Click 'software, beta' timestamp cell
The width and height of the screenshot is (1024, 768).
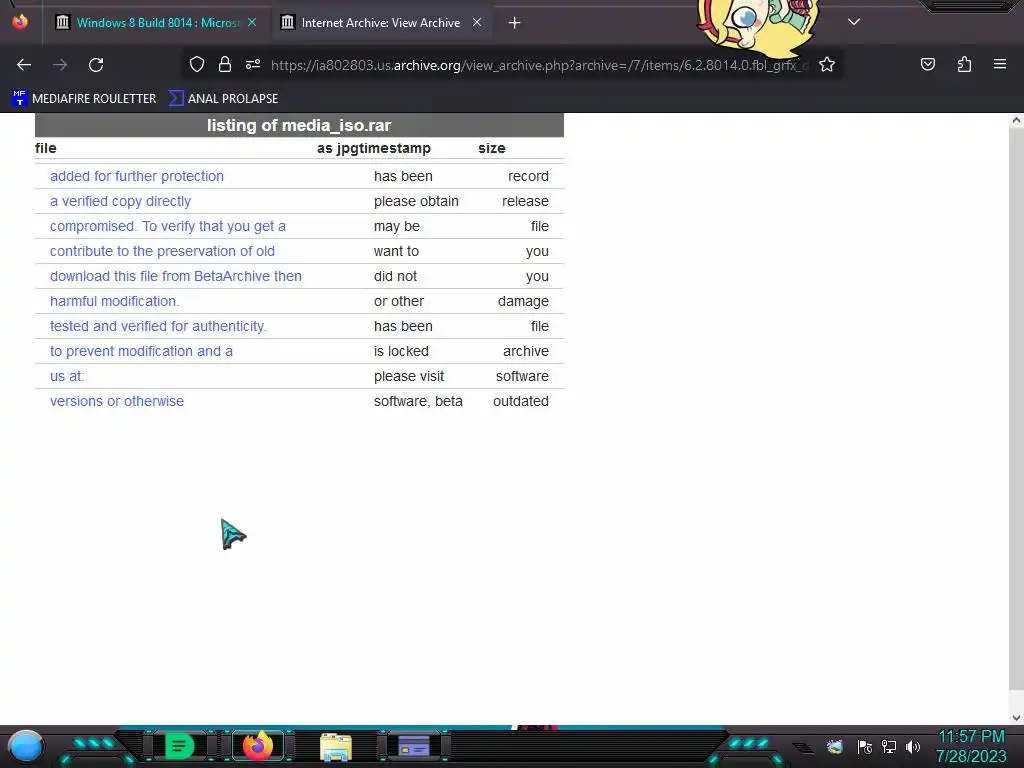click(418, 401)
